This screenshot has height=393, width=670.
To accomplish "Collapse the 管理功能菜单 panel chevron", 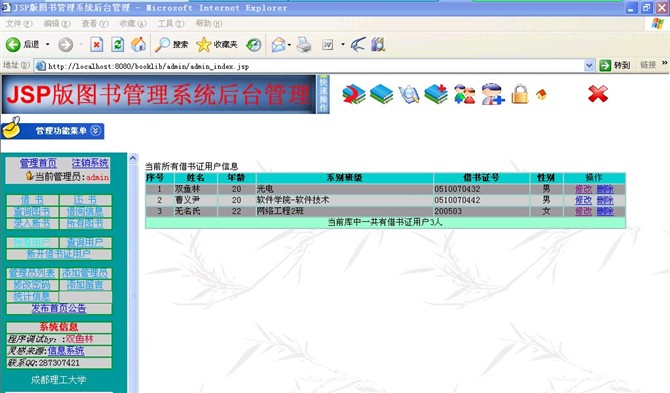I will (96, 131).
